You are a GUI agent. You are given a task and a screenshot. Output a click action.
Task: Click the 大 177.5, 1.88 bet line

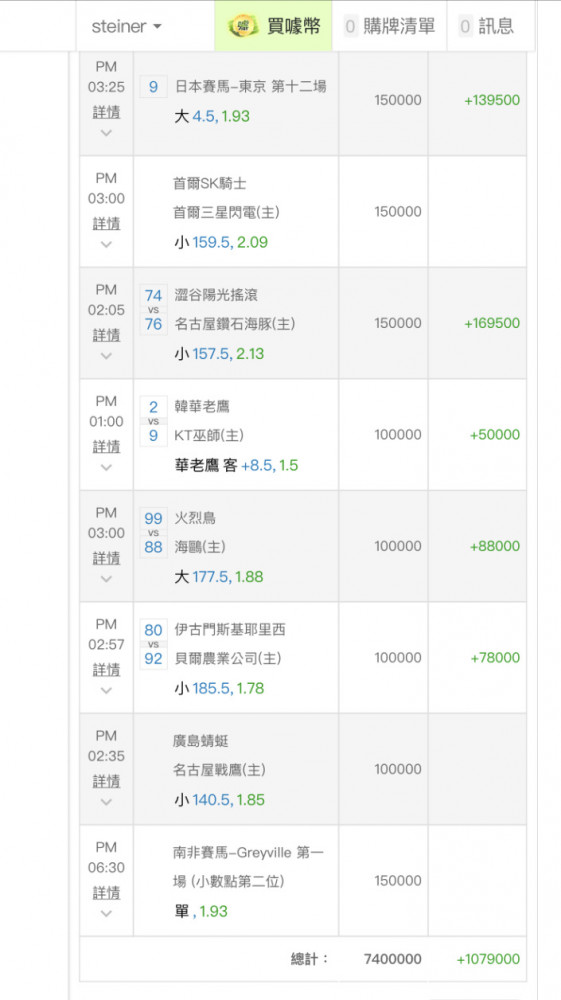pyautogui.click(x=219, y=577)
